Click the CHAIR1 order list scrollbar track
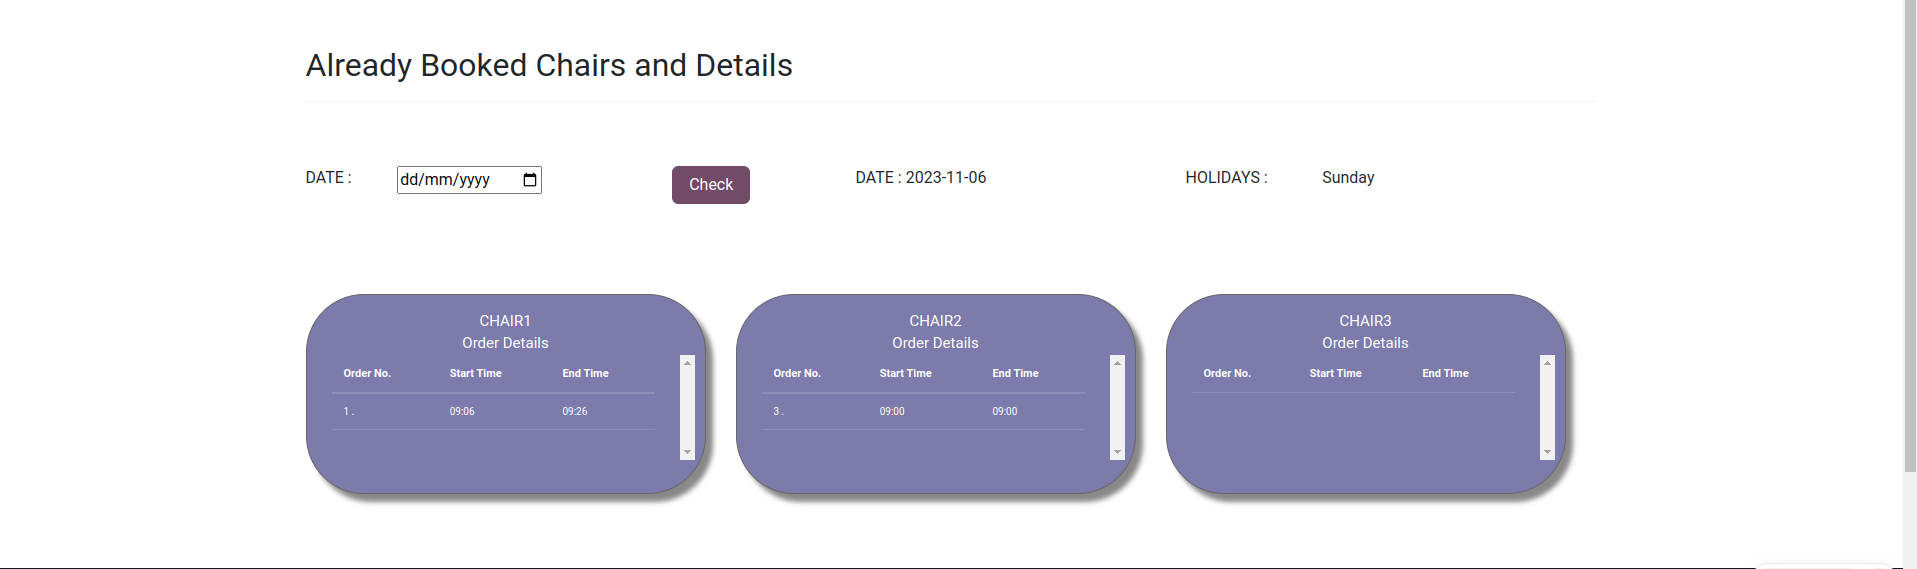 687,407
